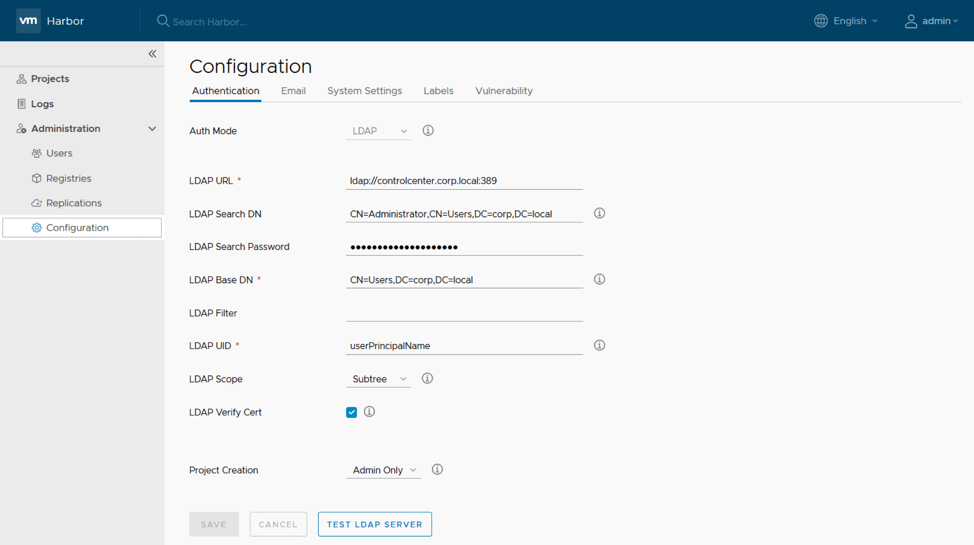Open the LDAP Scope Subtree dropdown
The image size is (974, 545).
pos(378,380)
